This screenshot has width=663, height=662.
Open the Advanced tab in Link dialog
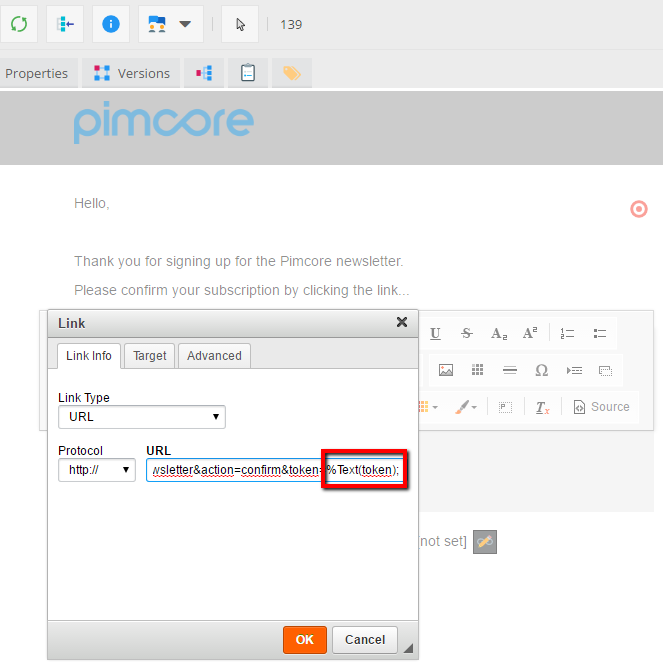[214, 355]
